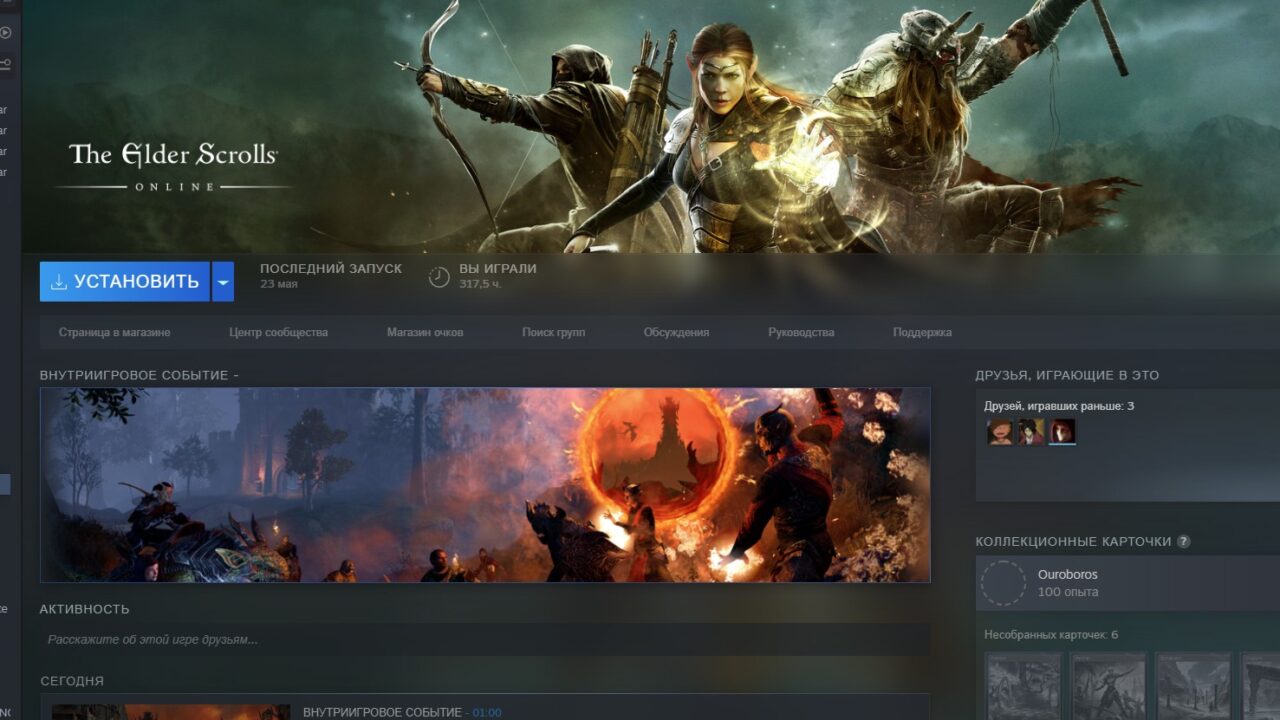Screen dimensions: 1280x720
Task: Open the third friend avatar with blue underline
Action: pos(1062,431)
